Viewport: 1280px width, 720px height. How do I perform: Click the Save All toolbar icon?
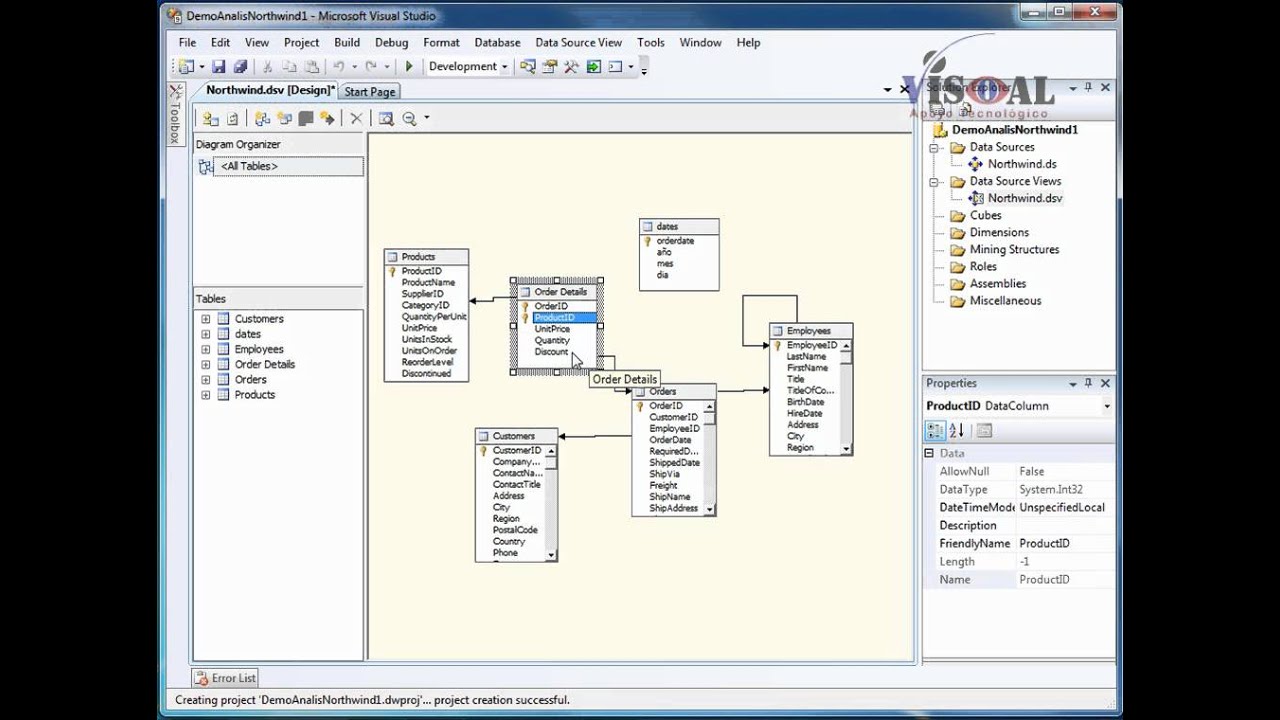point(240,67)
